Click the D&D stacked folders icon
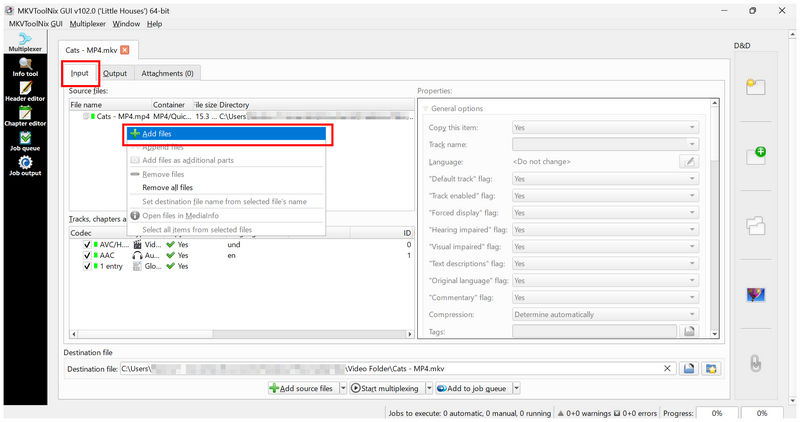This screenshot has width=800, height=422. tap(756, 225)
